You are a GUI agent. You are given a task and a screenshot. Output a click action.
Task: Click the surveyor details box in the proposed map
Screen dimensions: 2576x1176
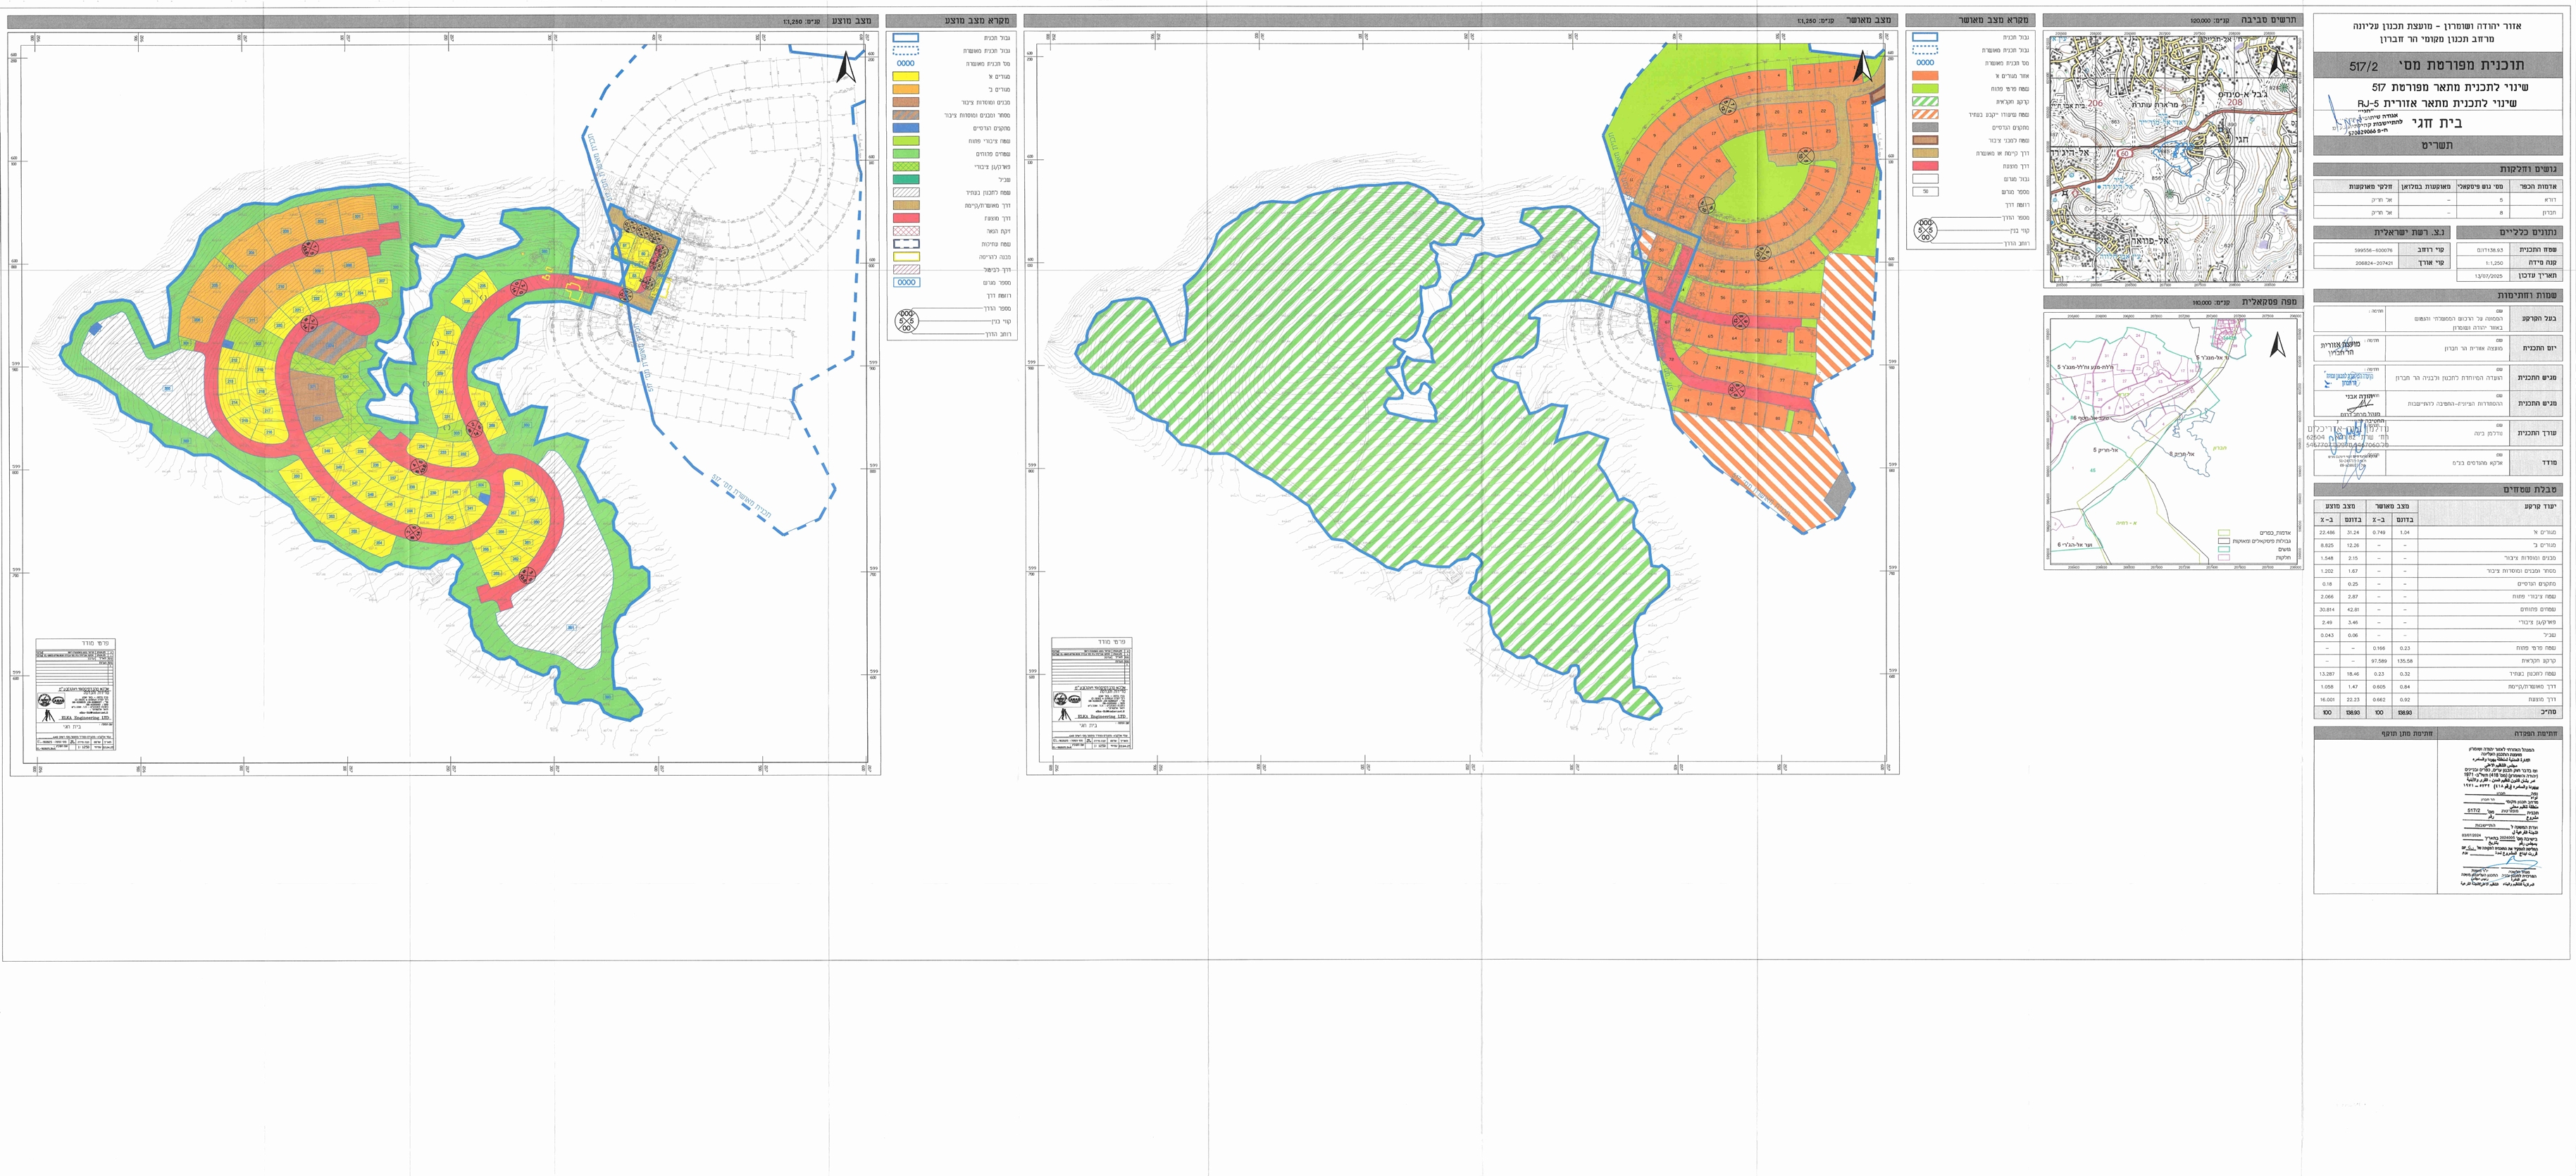[x=76, y=694]
